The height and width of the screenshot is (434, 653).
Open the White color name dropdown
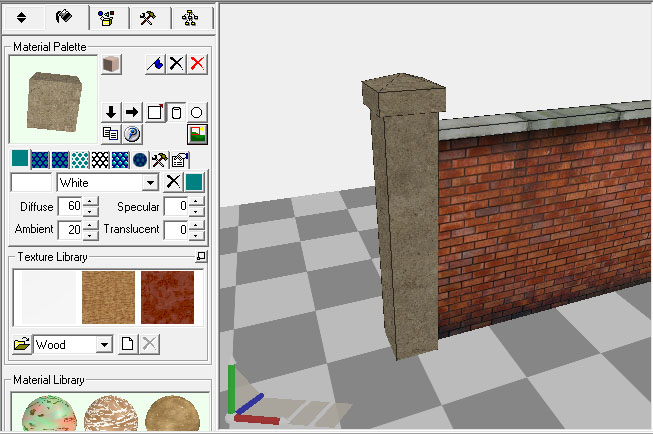click(150, 183)
